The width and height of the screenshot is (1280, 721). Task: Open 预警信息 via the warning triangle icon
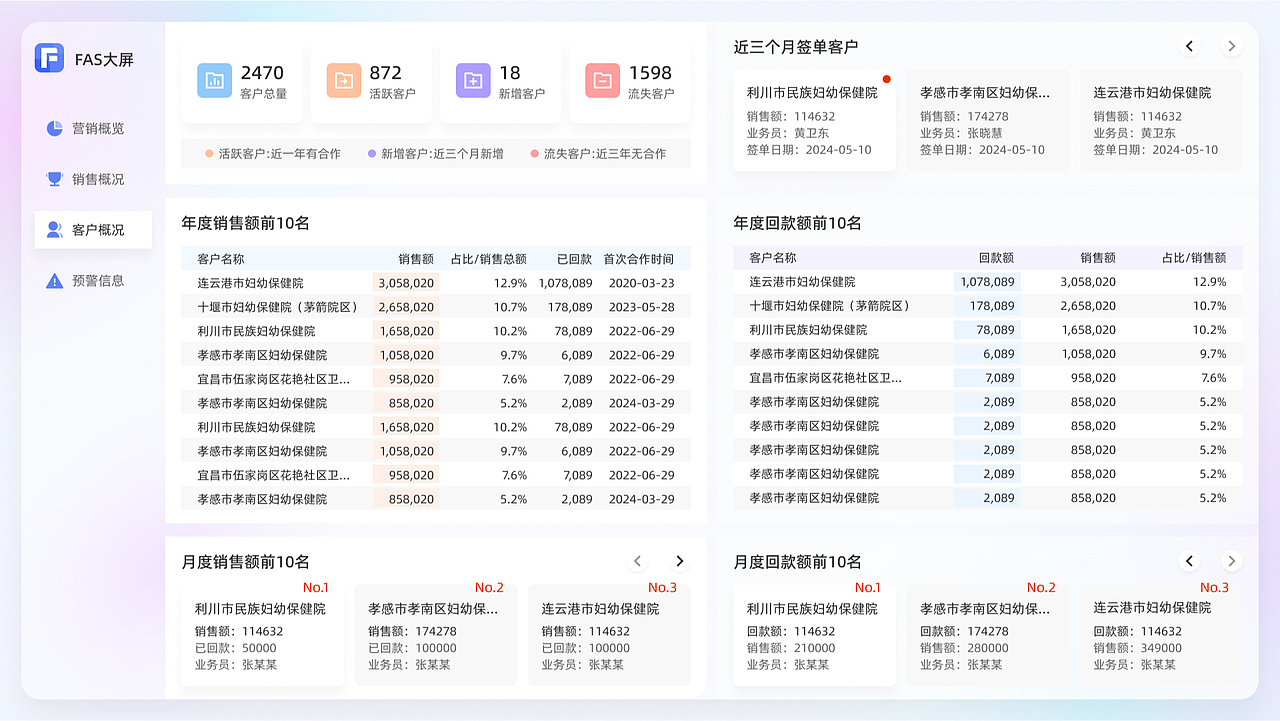[x=54, y=280]
